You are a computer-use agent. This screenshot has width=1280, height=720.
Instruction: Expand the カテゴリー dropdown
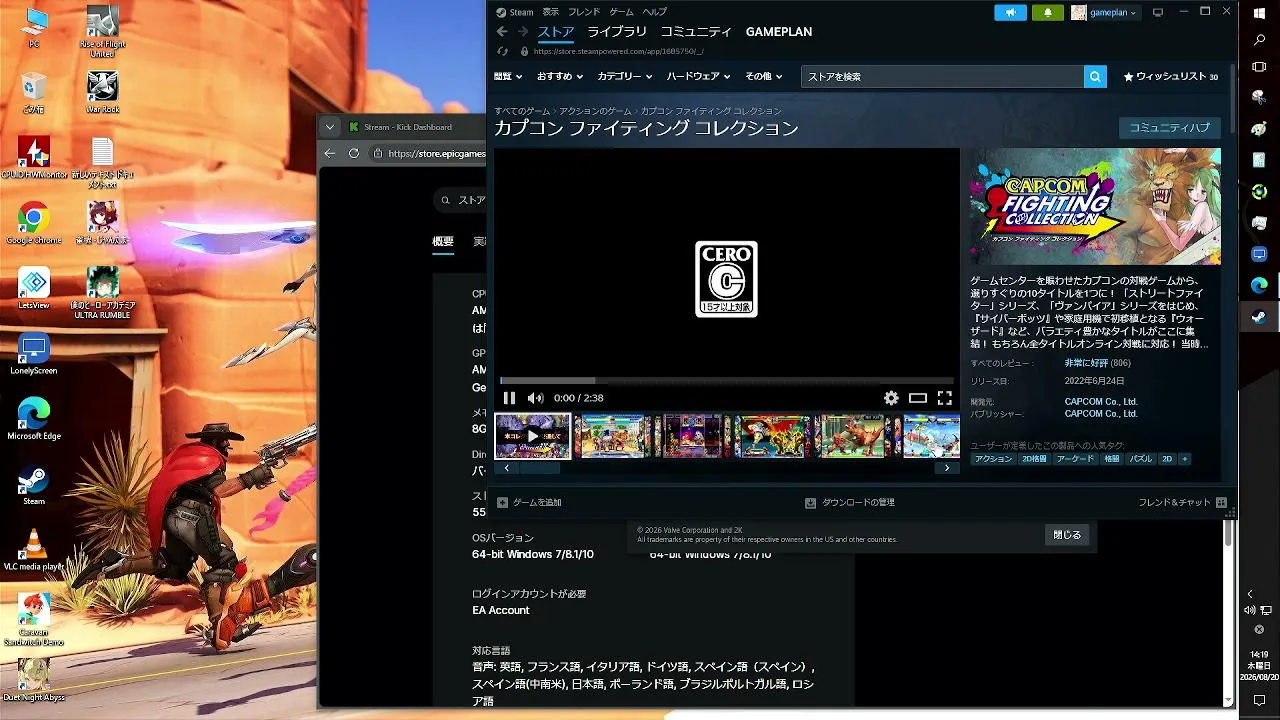click(624, 76)
